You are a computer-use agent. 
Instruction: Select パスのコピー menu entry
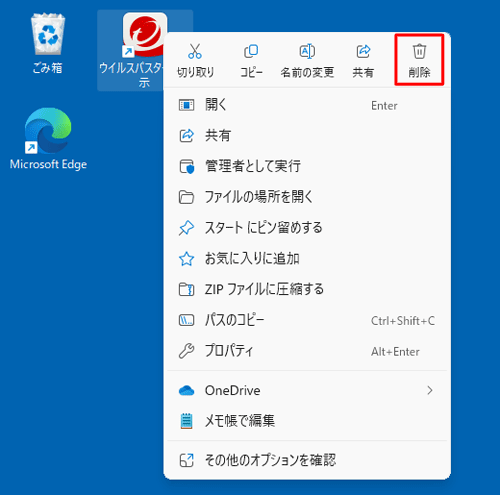(x=307, y=320)
